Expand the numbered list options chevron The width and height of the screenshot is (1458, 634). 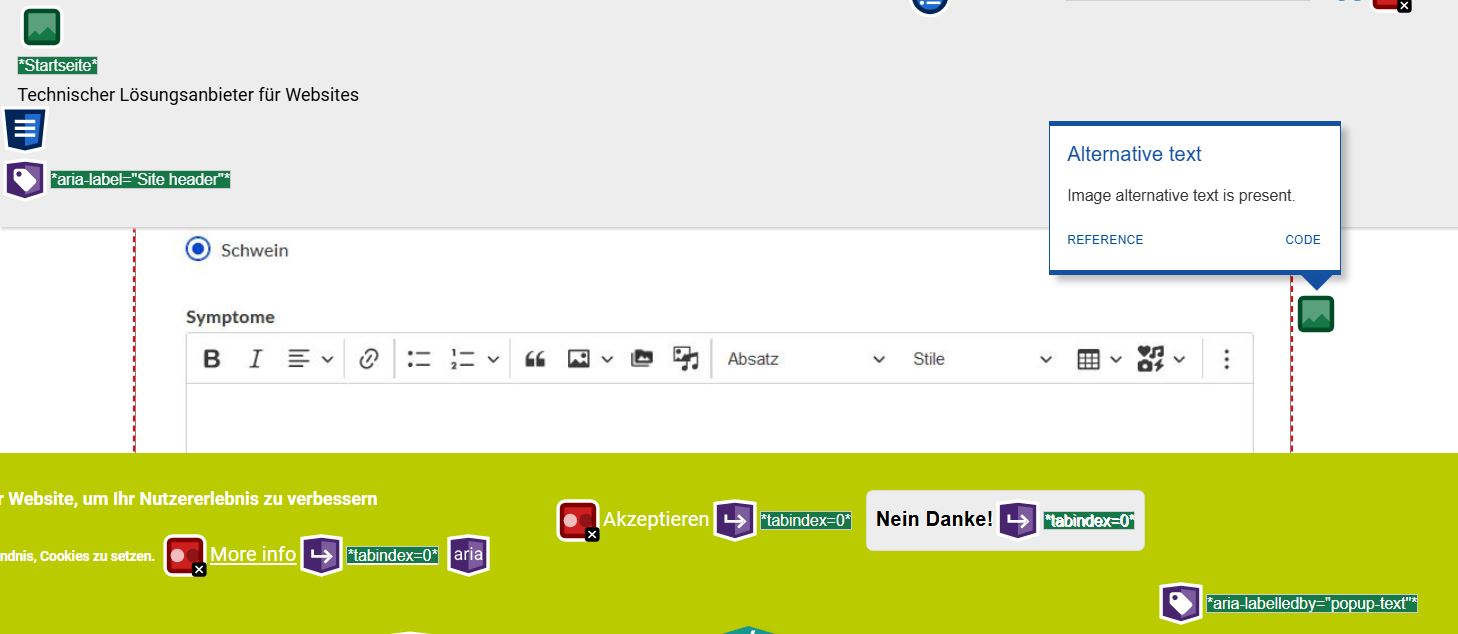[x=493, y=358]
